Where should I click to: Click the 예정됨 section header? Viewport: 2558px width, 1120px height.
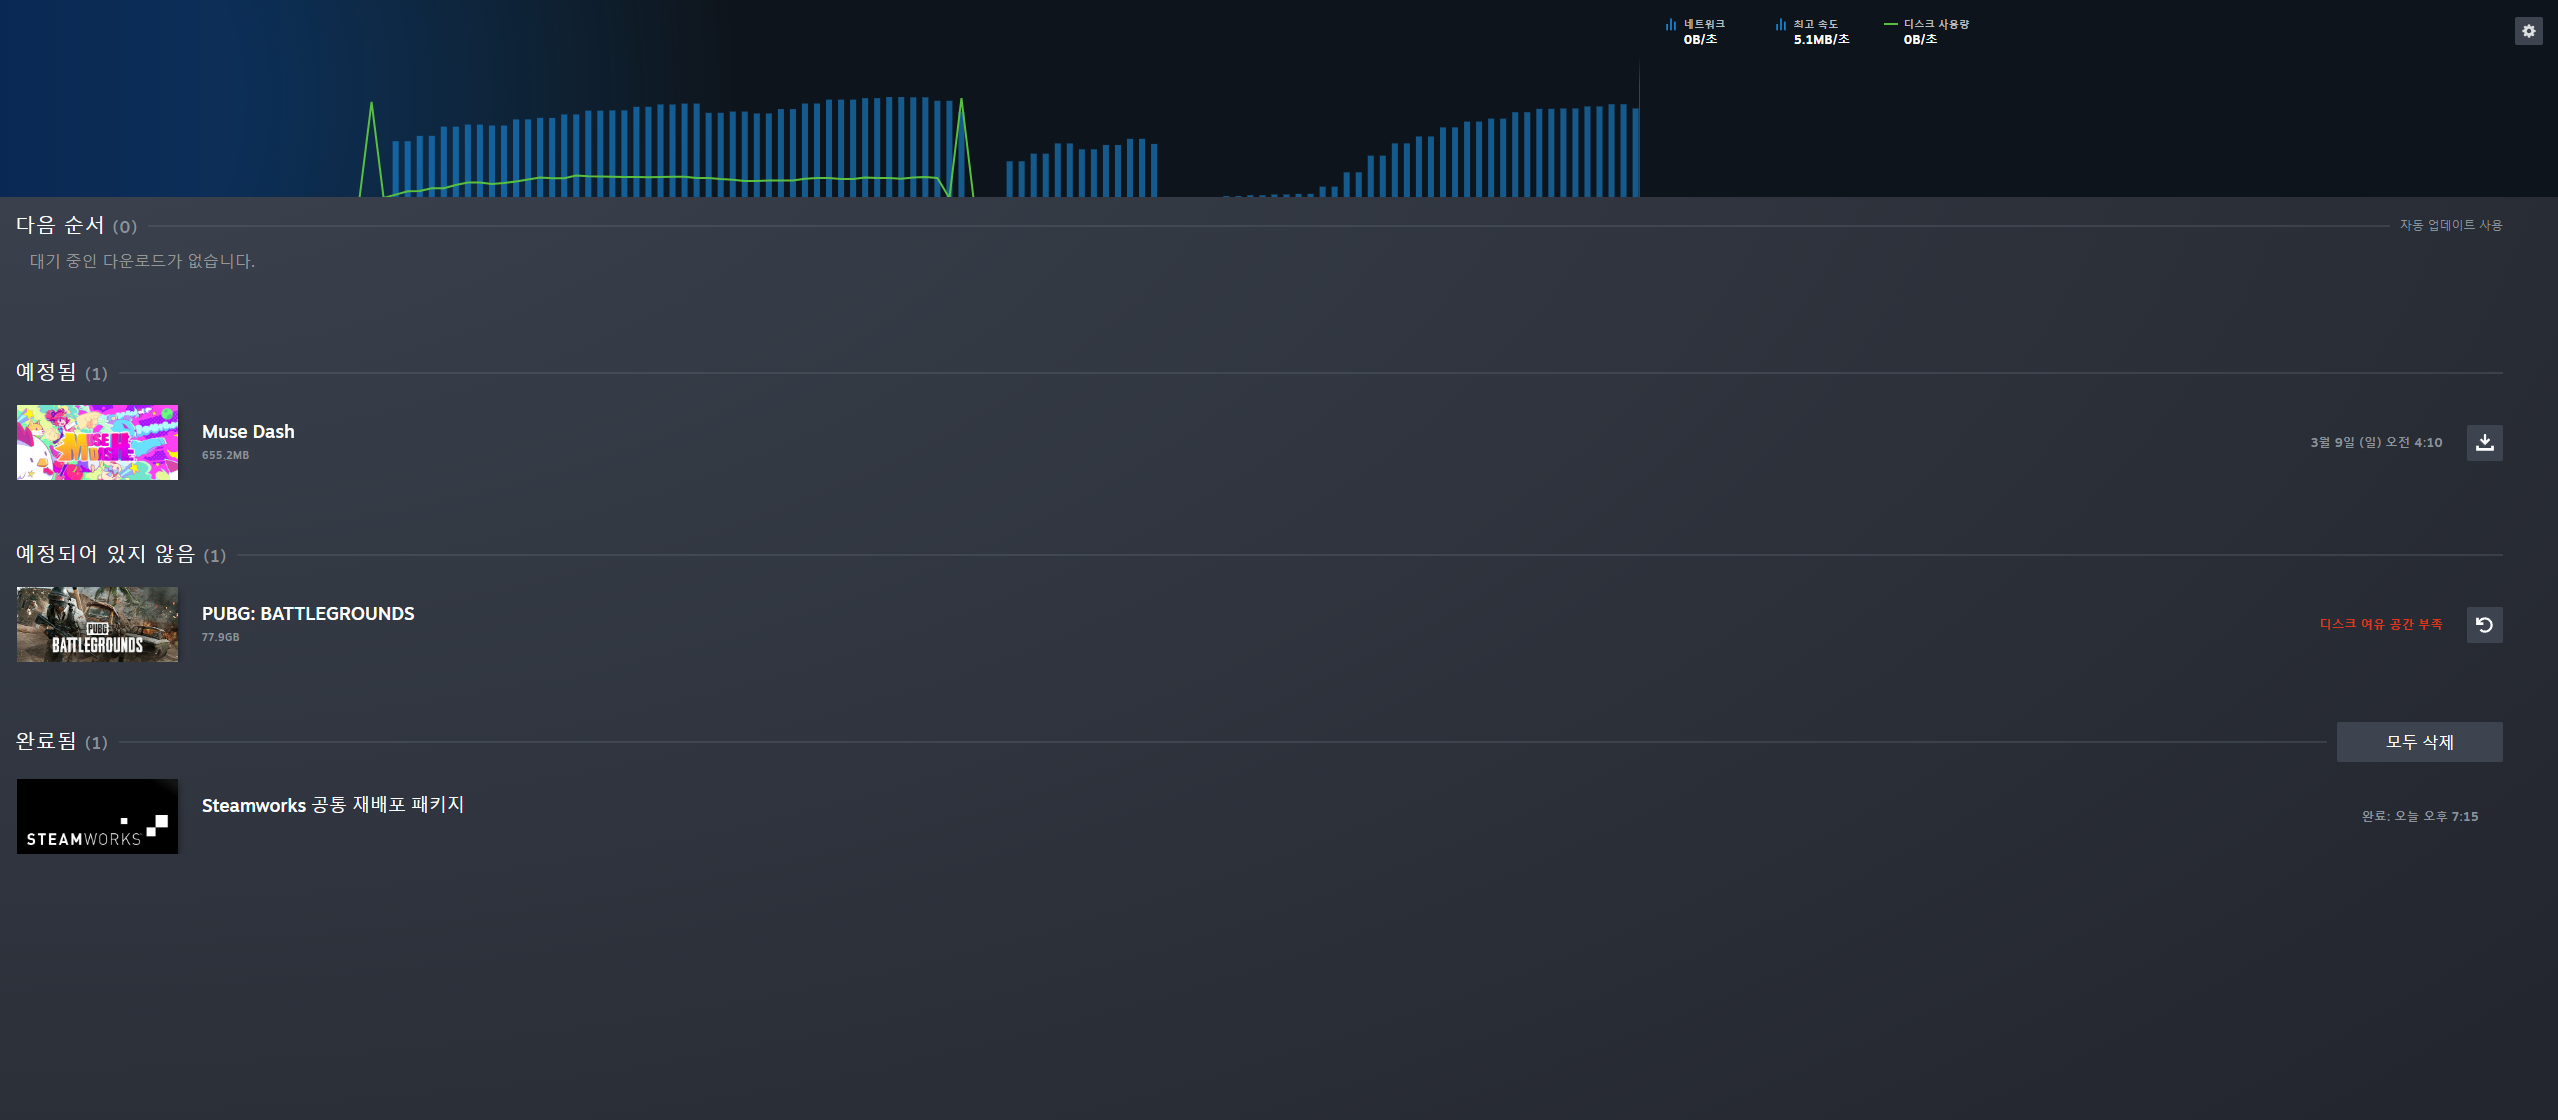point(47,372)
